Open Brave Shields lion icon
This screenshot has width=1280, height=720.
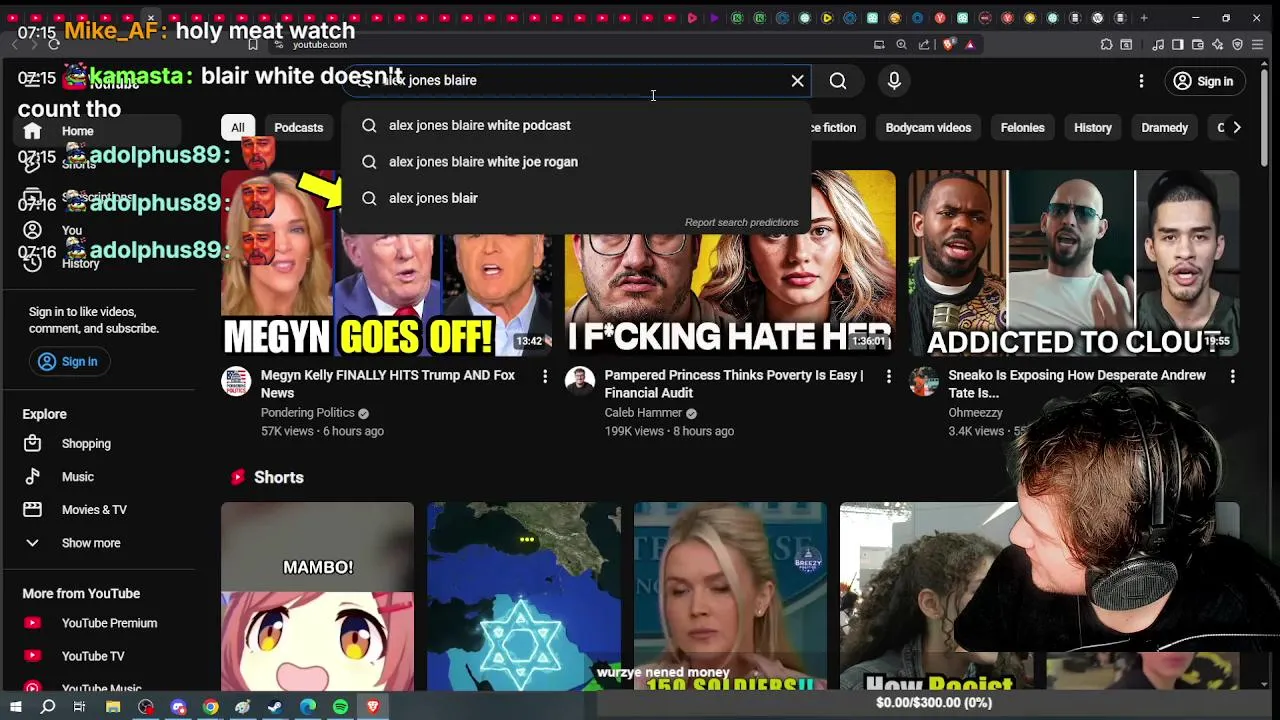[x=949, y=44]
